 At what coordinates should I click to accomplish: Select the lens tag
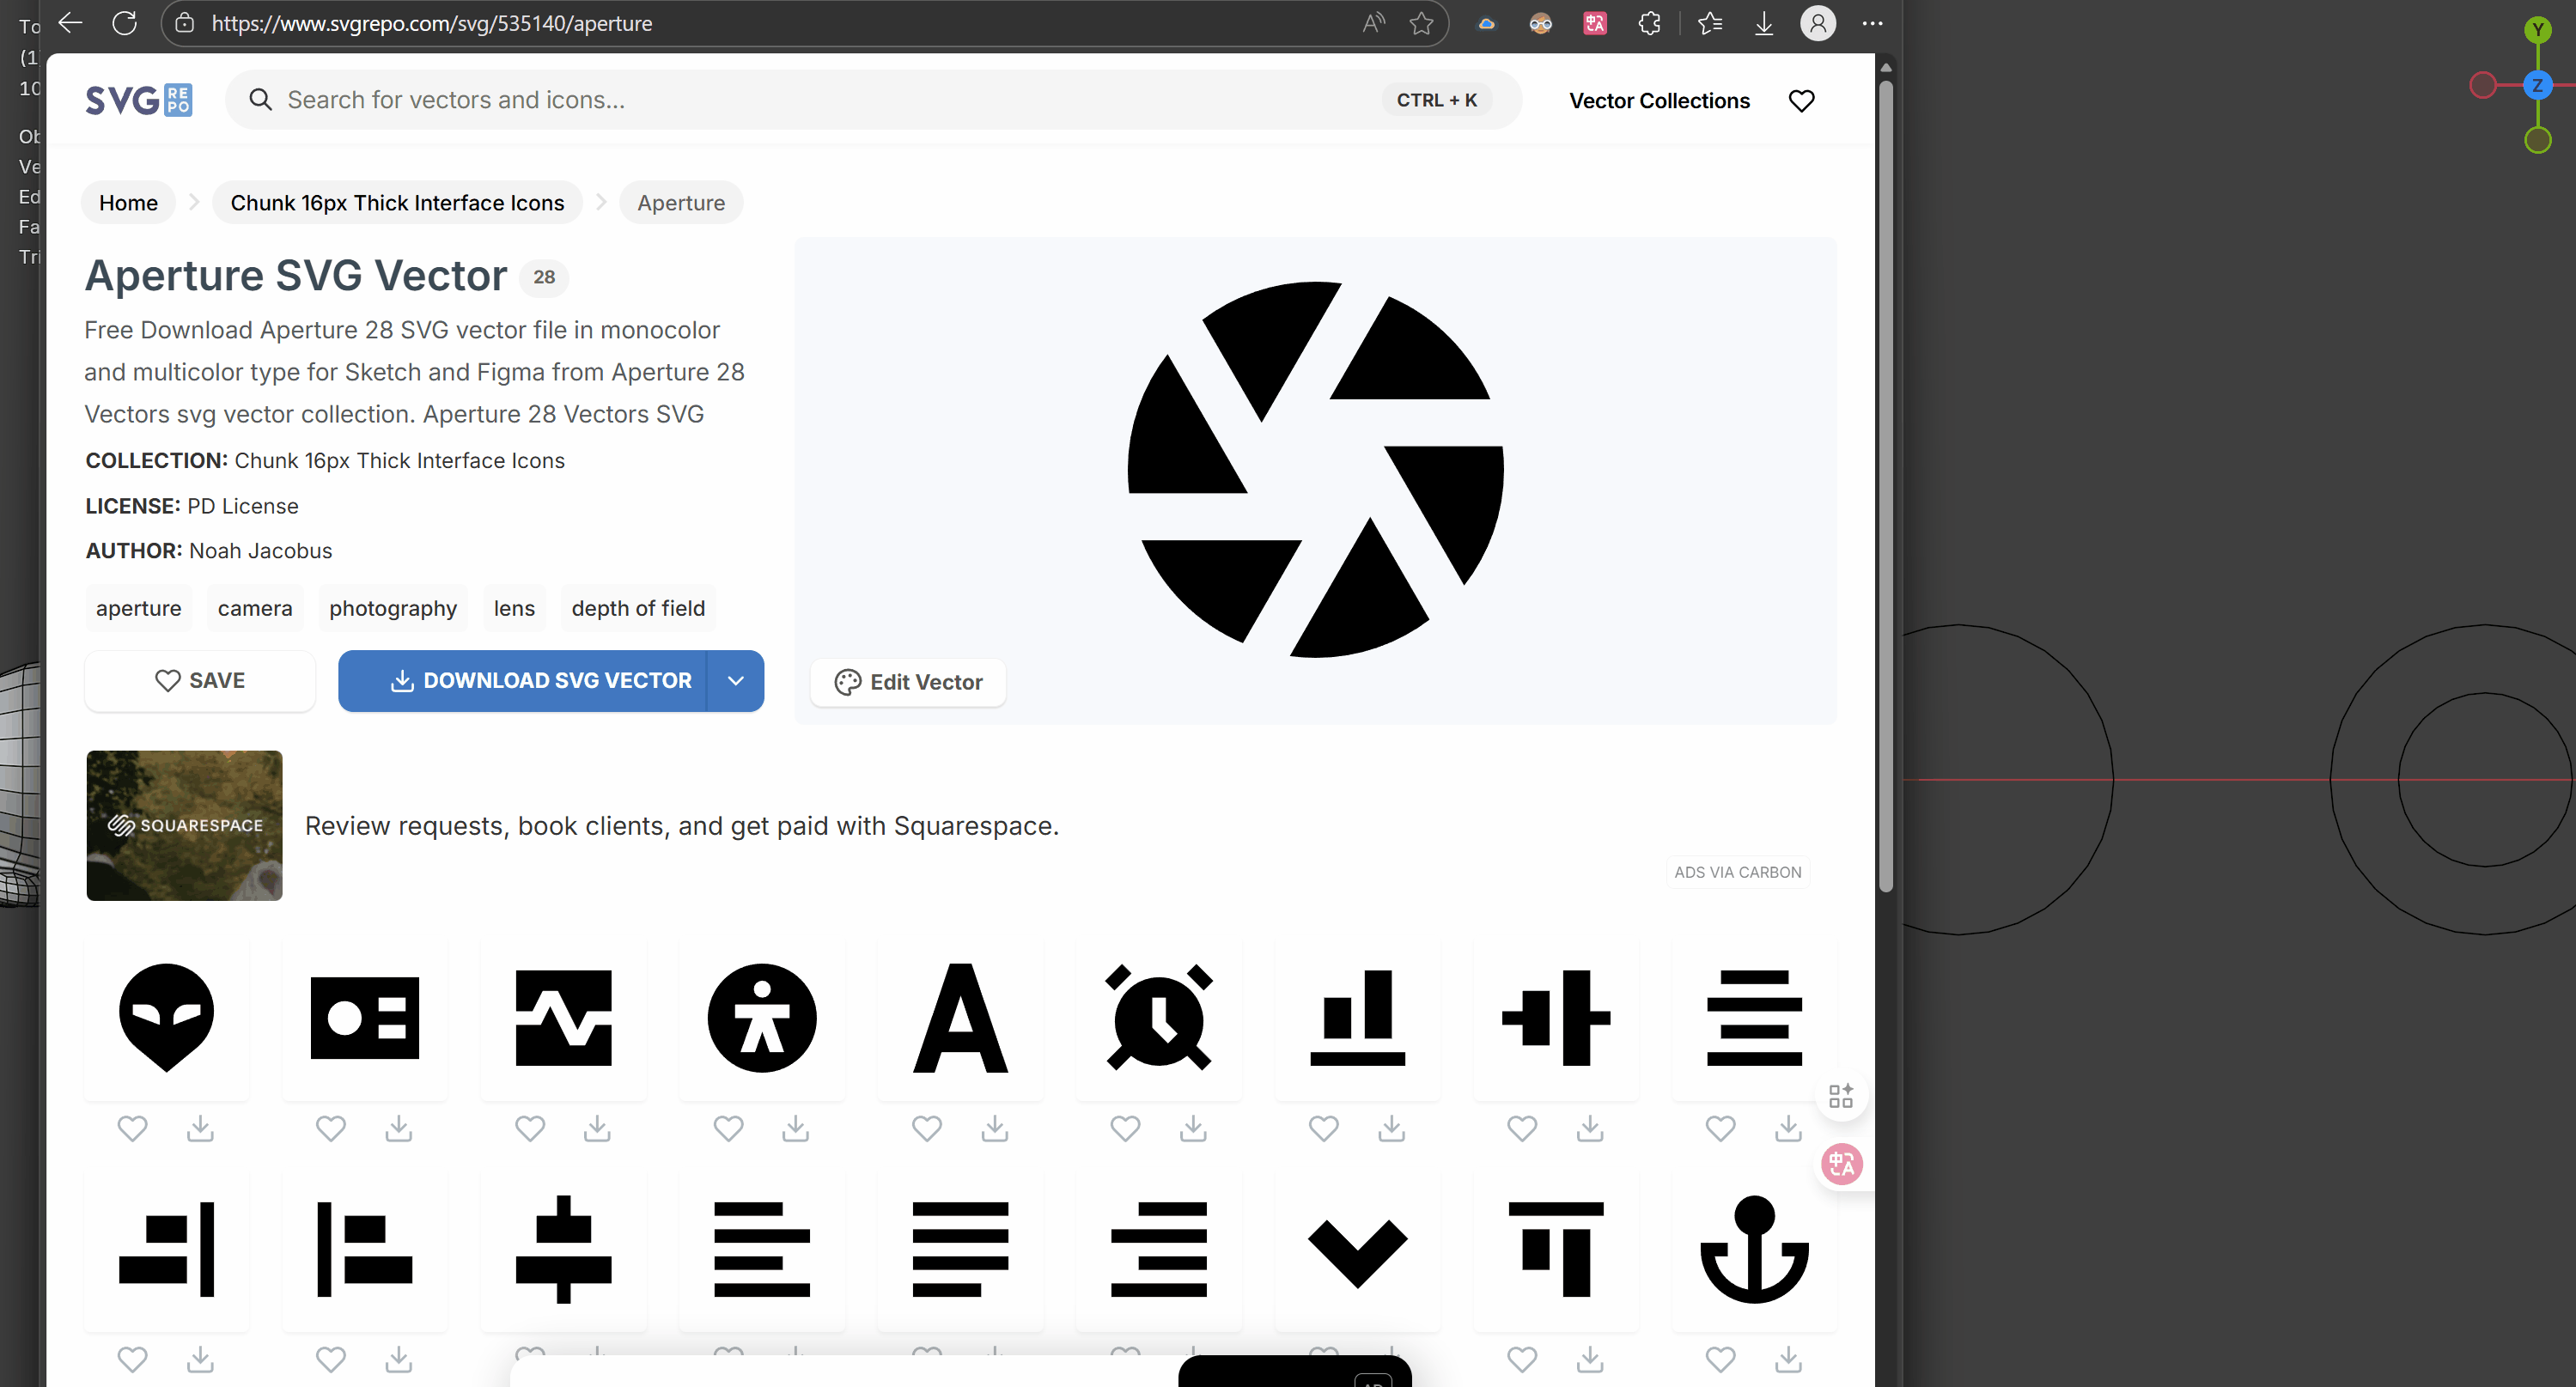tap(514, 608)
